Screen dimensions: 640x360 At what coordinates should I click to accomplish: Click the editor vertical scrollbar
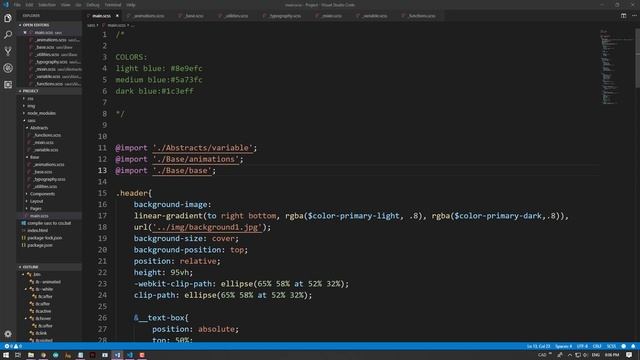pos(638,57)
